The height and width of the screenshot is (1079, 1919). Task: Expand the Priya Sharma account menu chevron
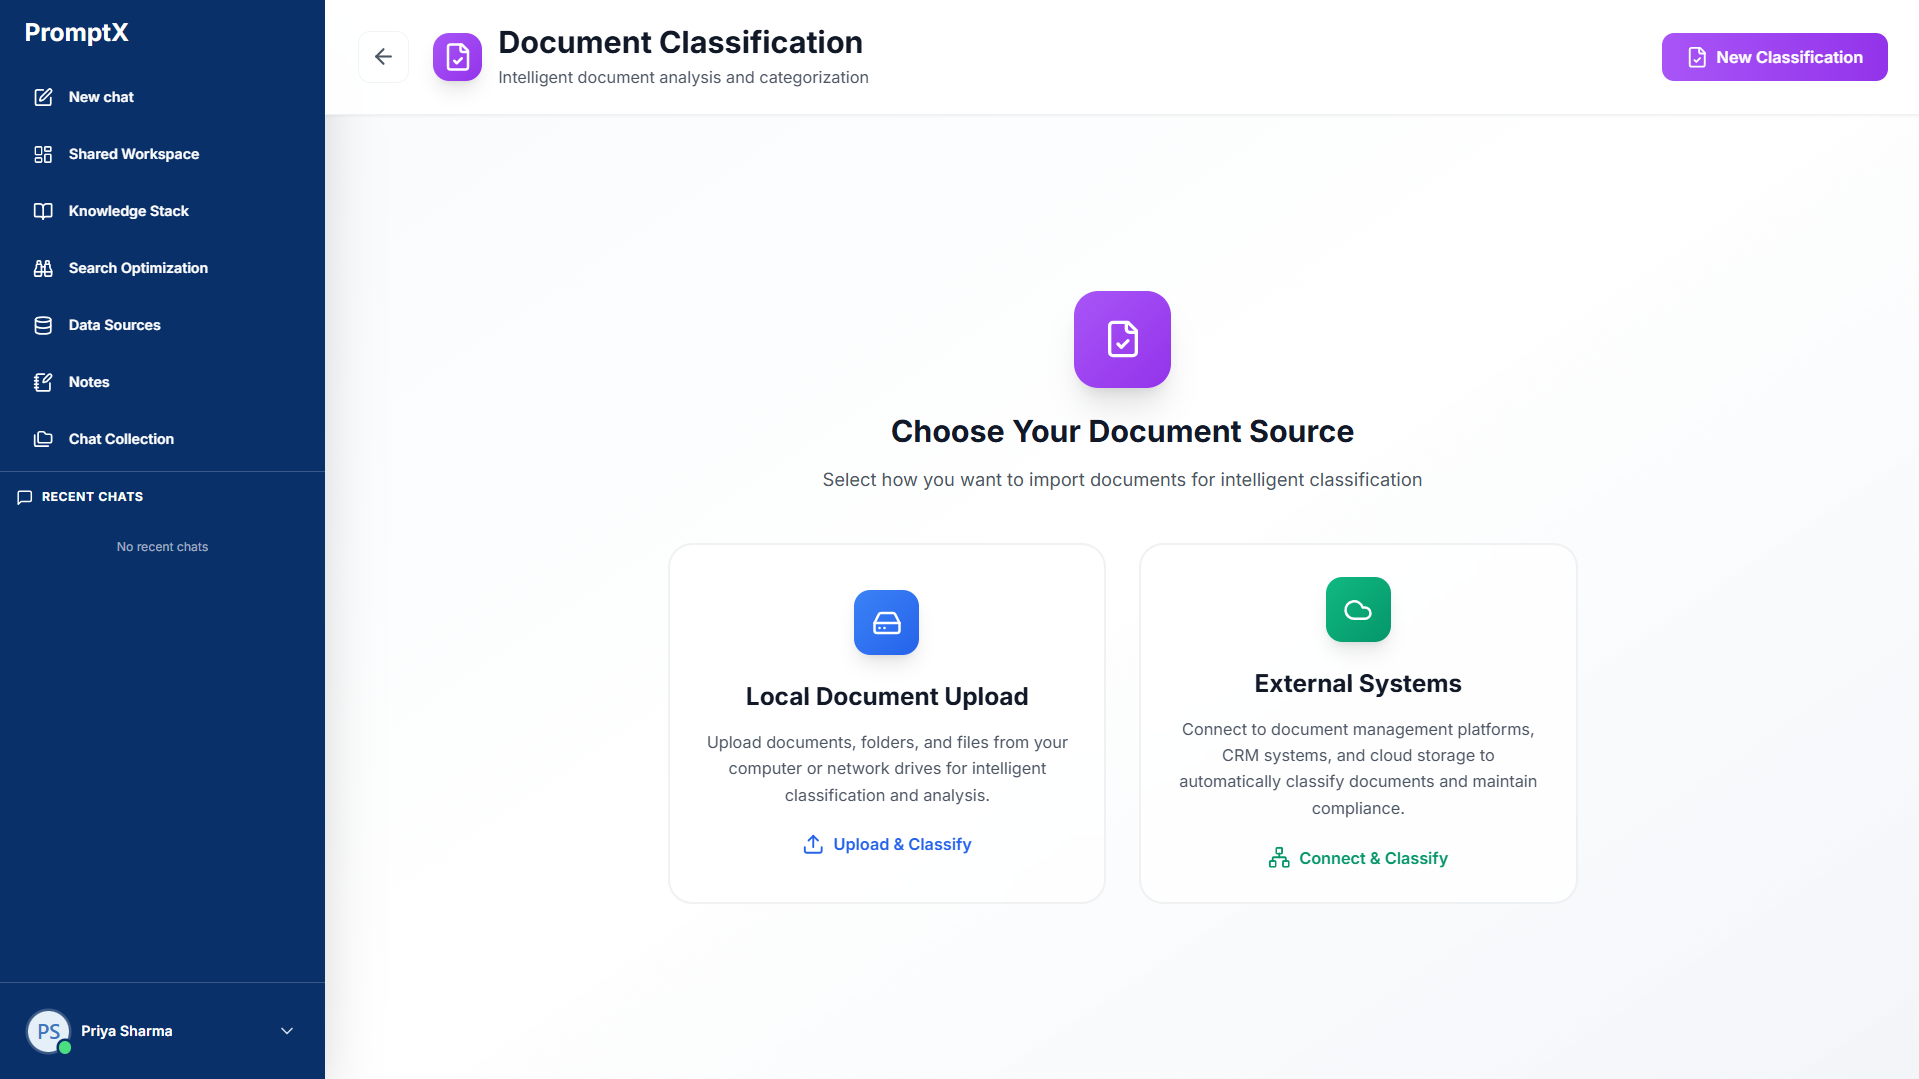(287, 1031)
